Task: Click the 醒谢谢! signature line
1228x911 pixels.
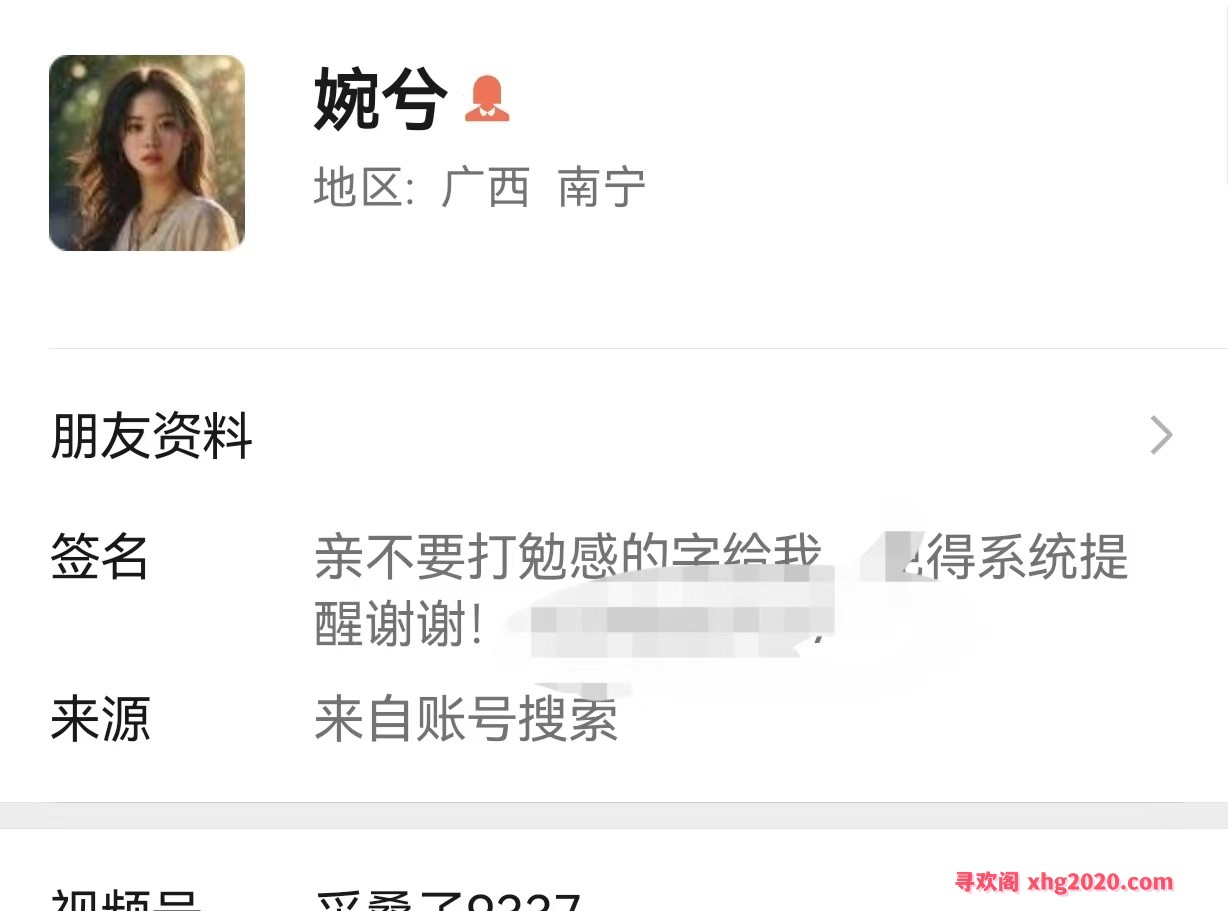Action: click(400, 626)
